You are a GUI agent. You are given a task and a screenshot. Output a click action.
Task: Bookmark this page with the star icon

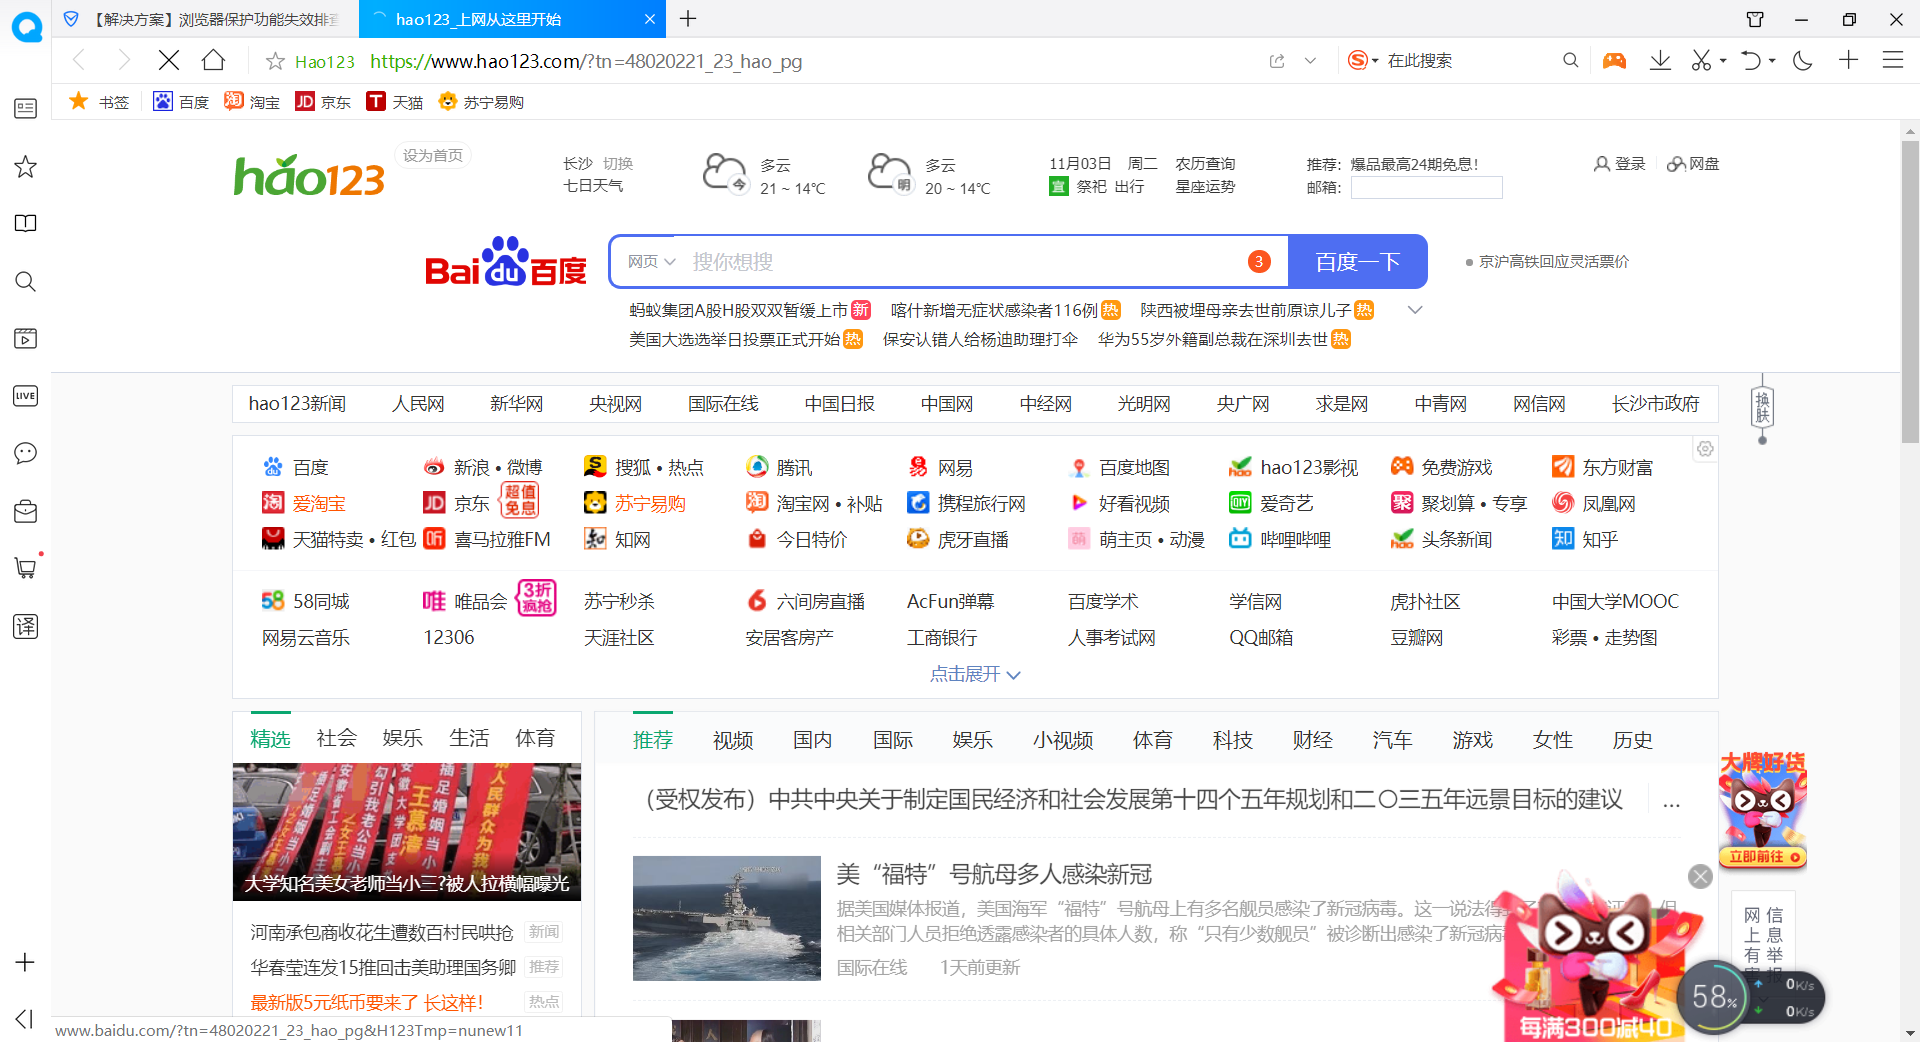pos(275,62)
